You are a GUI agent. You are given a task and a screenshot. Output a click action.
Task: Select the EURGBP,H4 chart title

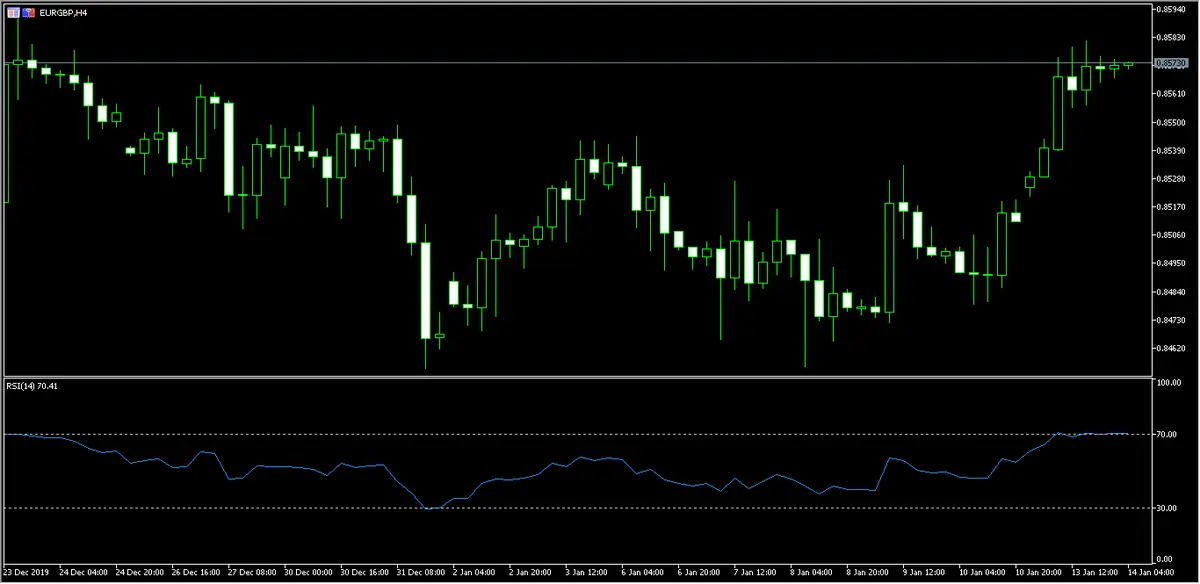tap(64, 13)
